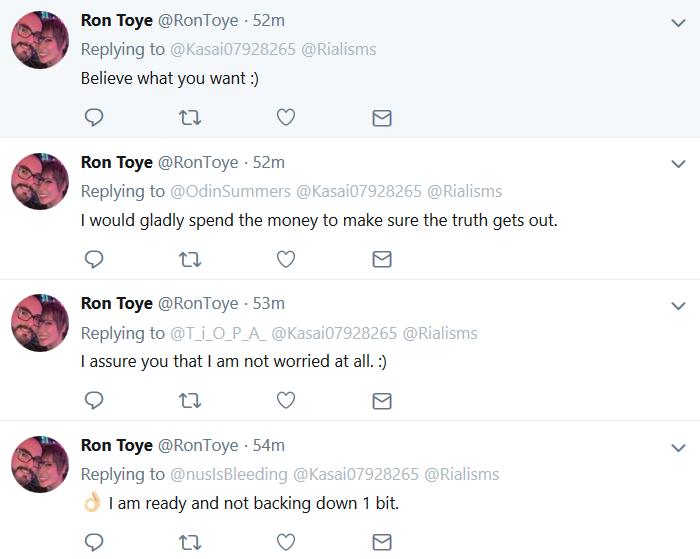Reply to the "not backing down 1 bit" tweet
Image resolution: width=700 pixels, height=559 pixels.
coord(94,542)
